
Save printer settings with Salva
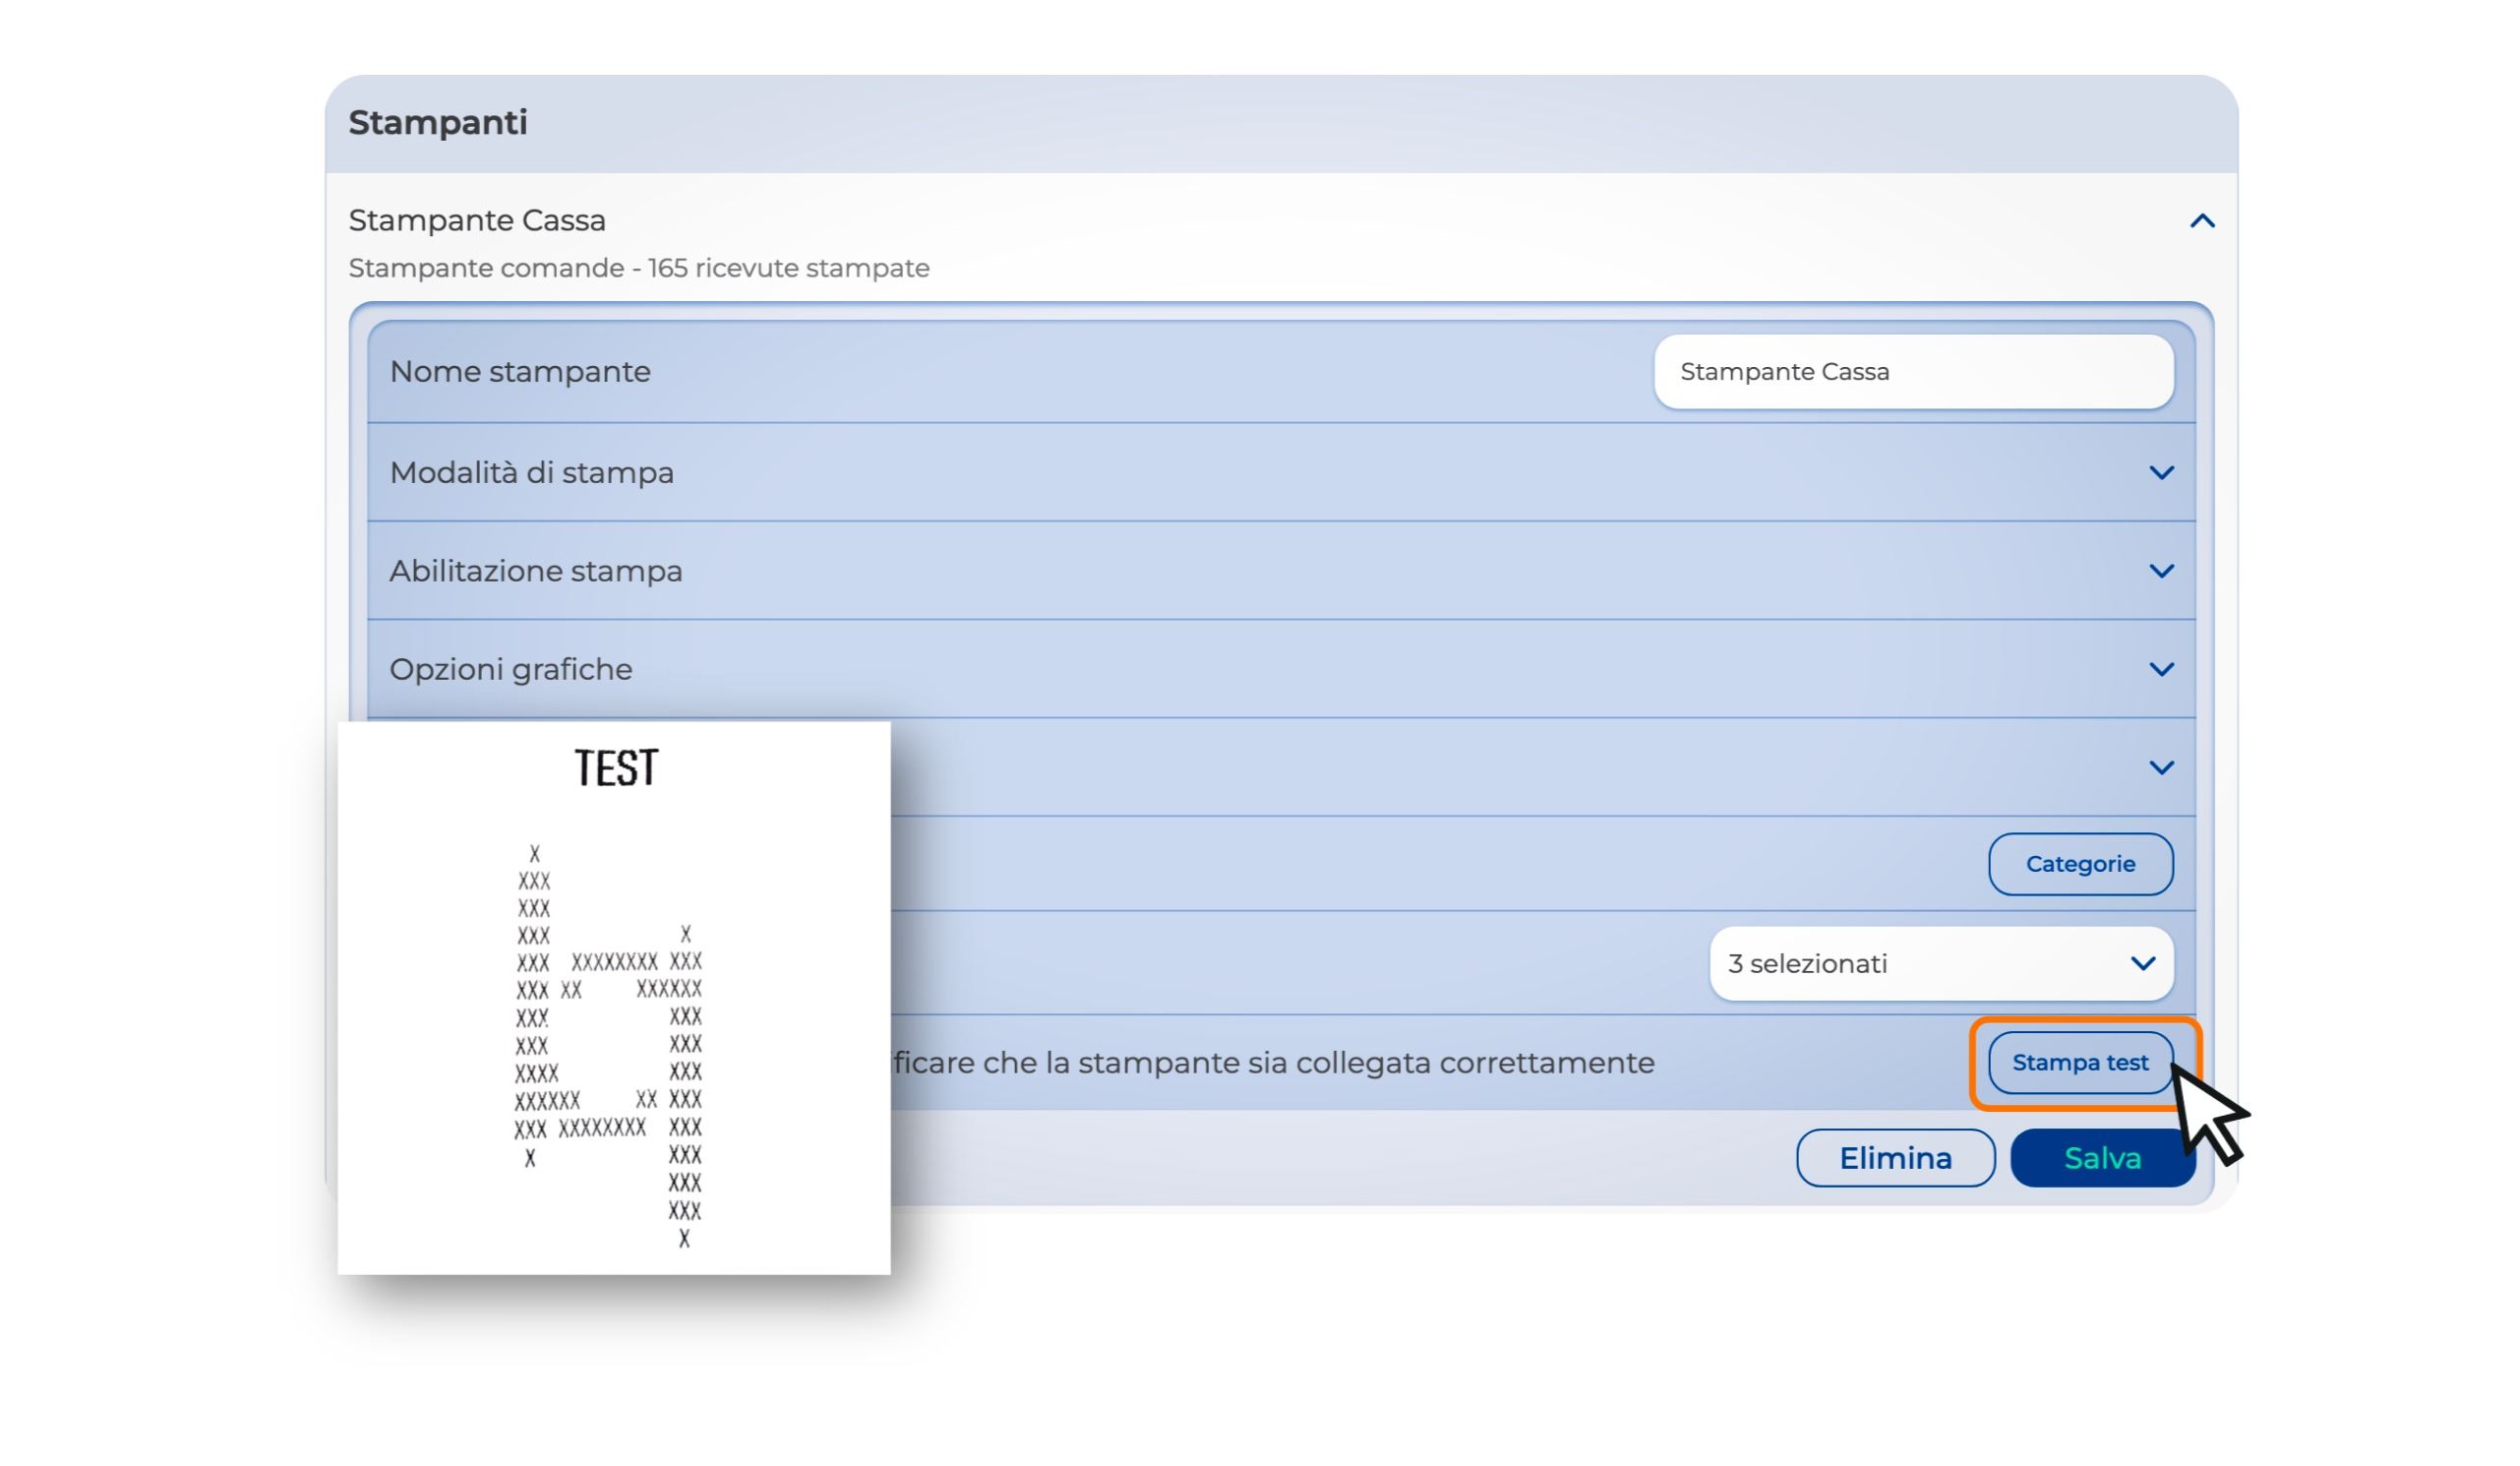click(x=2100, y=1158)
